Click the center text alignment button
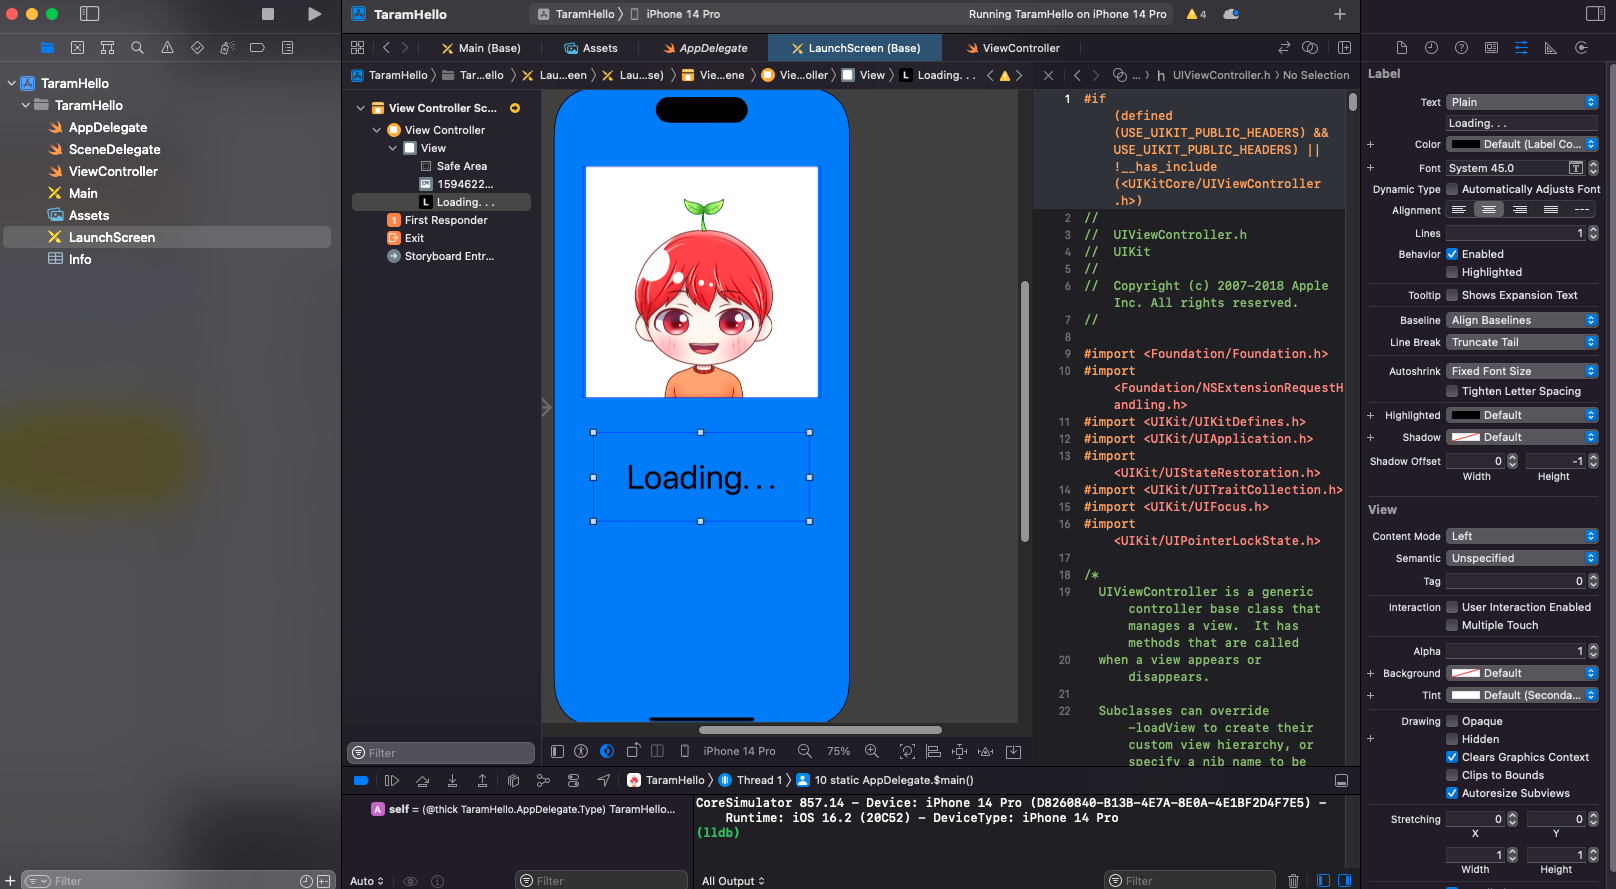1616x889 pixels. pyautogui.click(x=1489, y=210)
